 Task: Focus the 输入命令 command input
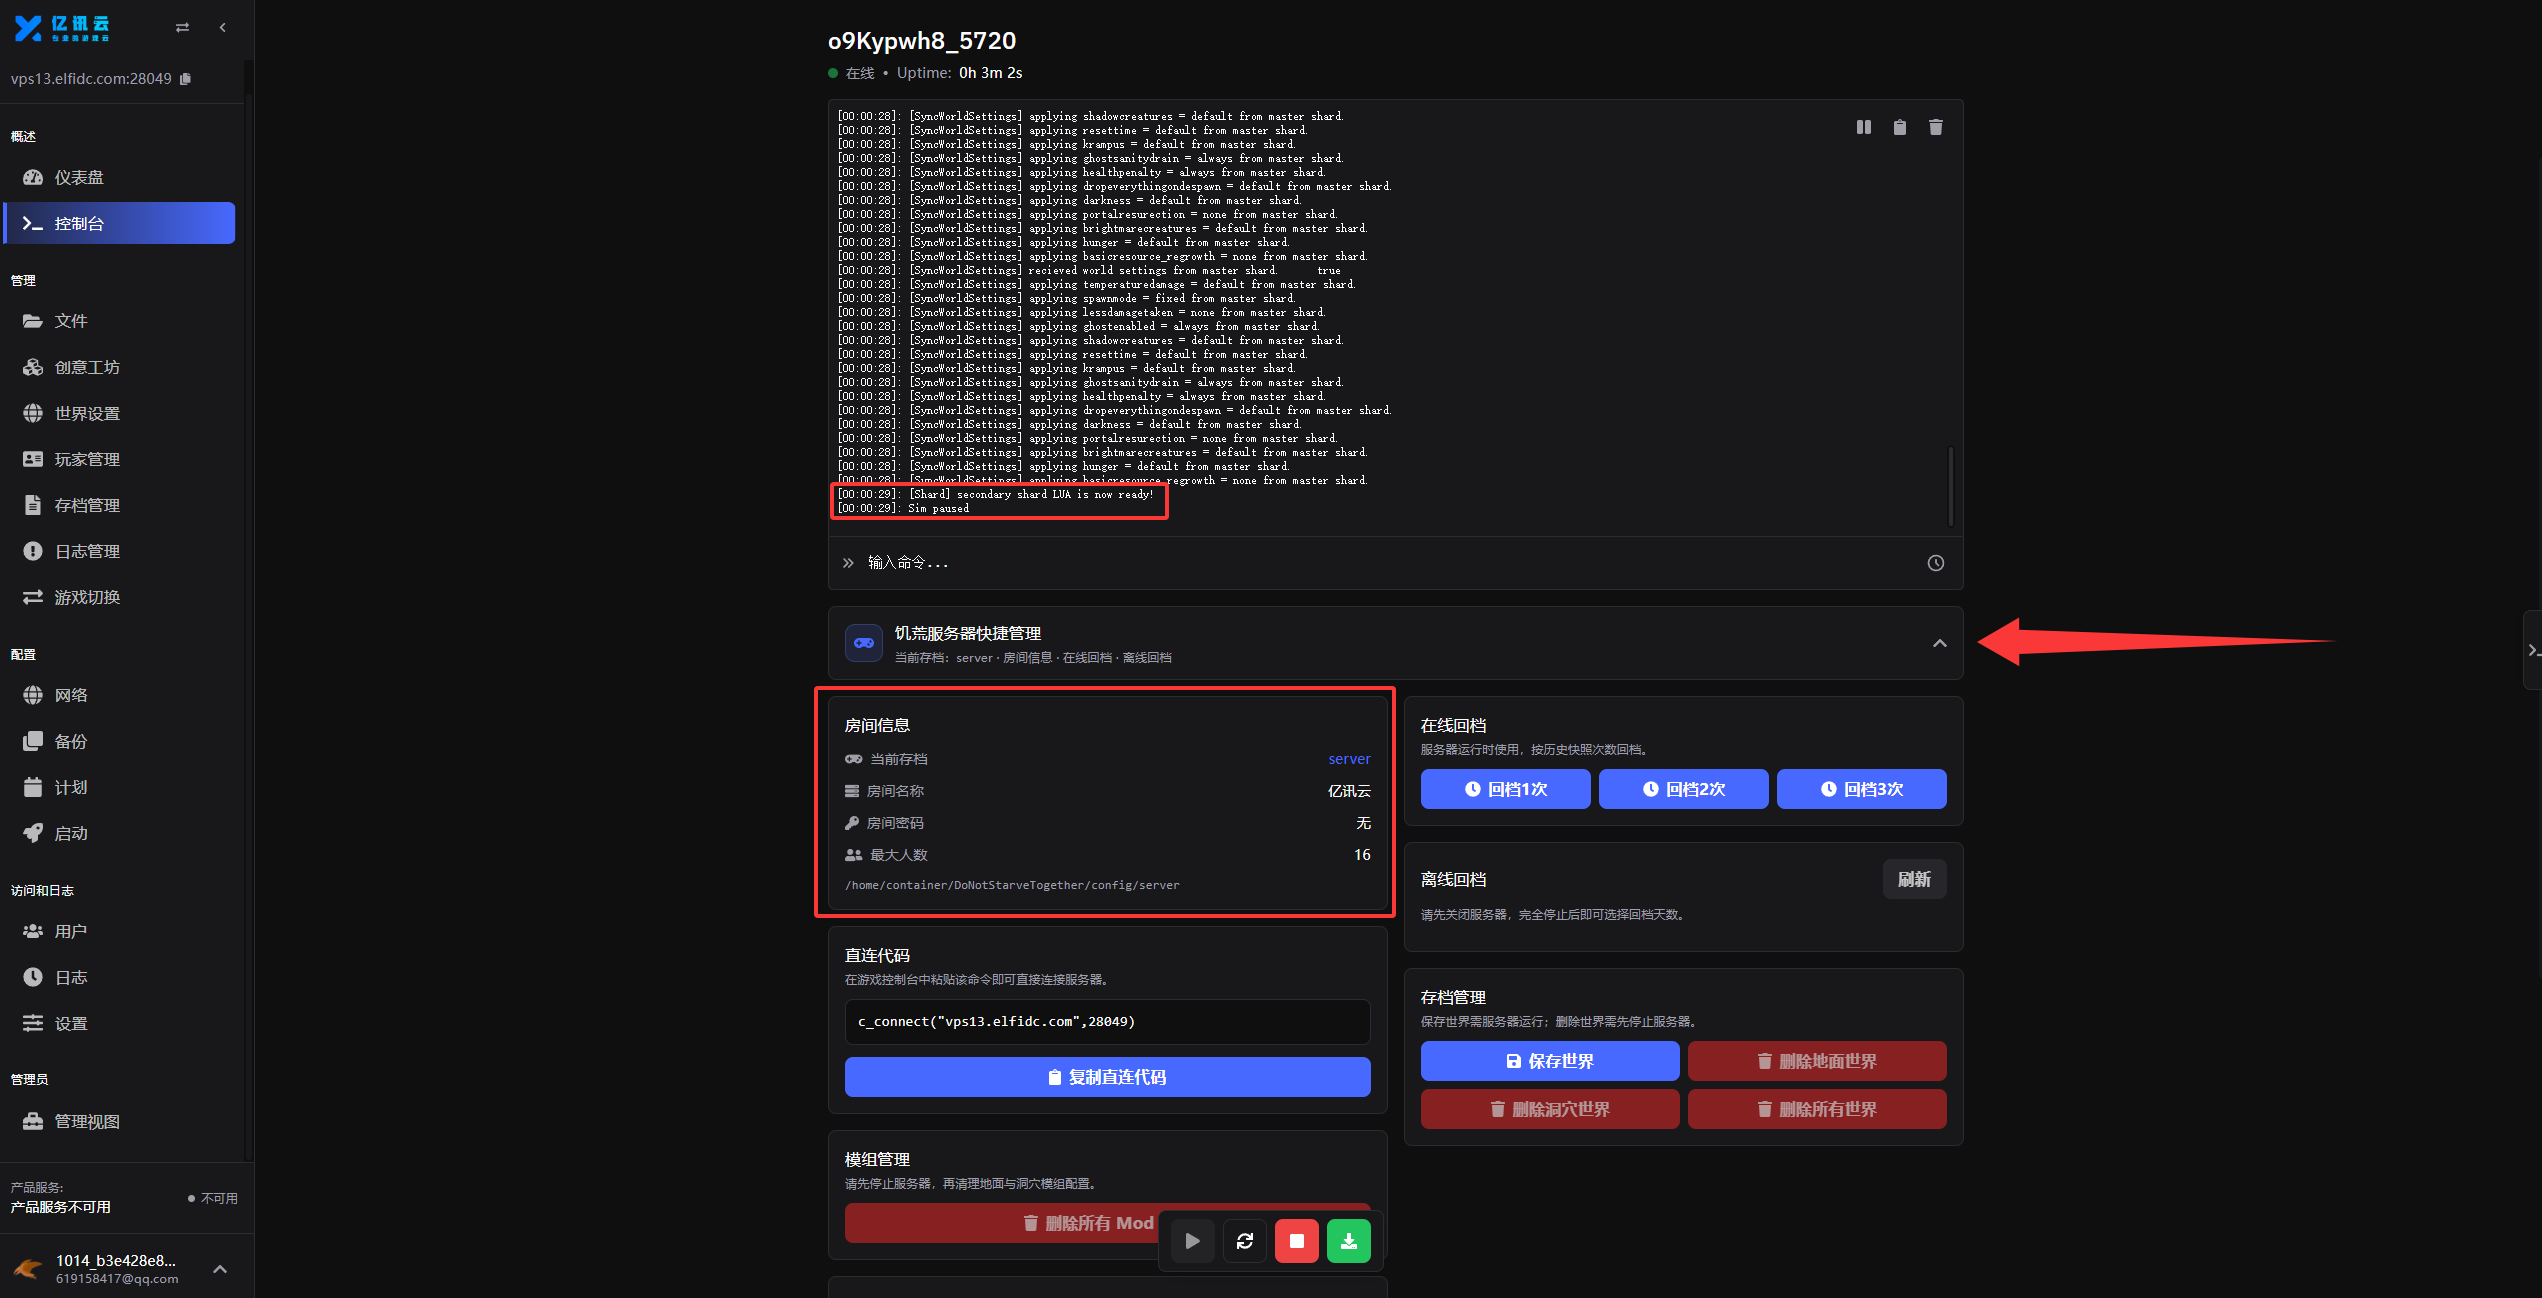tap(1390, 563)
